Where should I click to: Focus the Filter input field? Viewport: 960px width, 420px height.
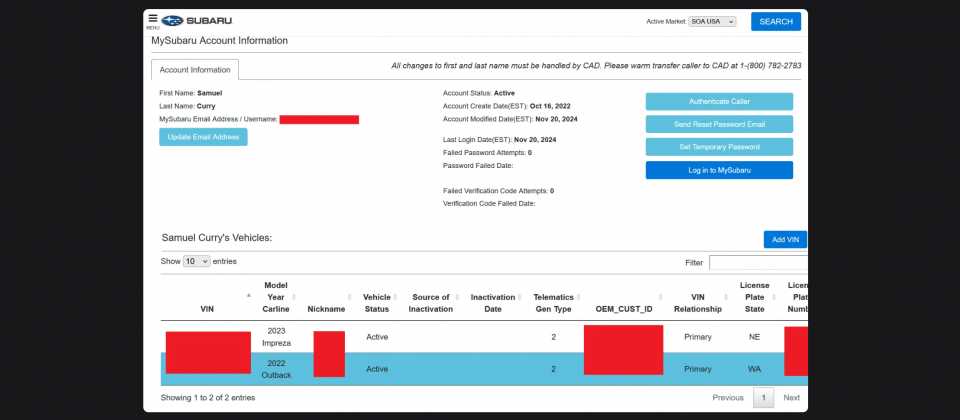pyautogui.click(x=758, y=263)
